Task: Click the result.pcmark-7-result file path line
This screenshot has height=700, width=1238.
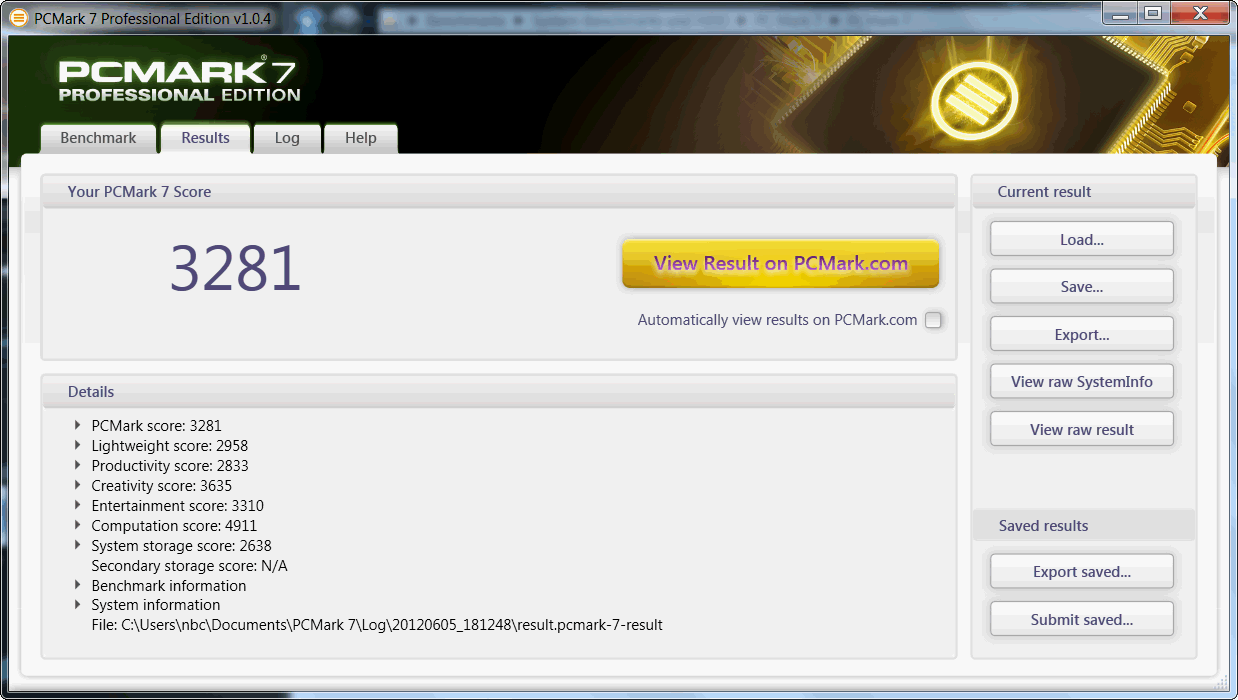Action: 377,625
